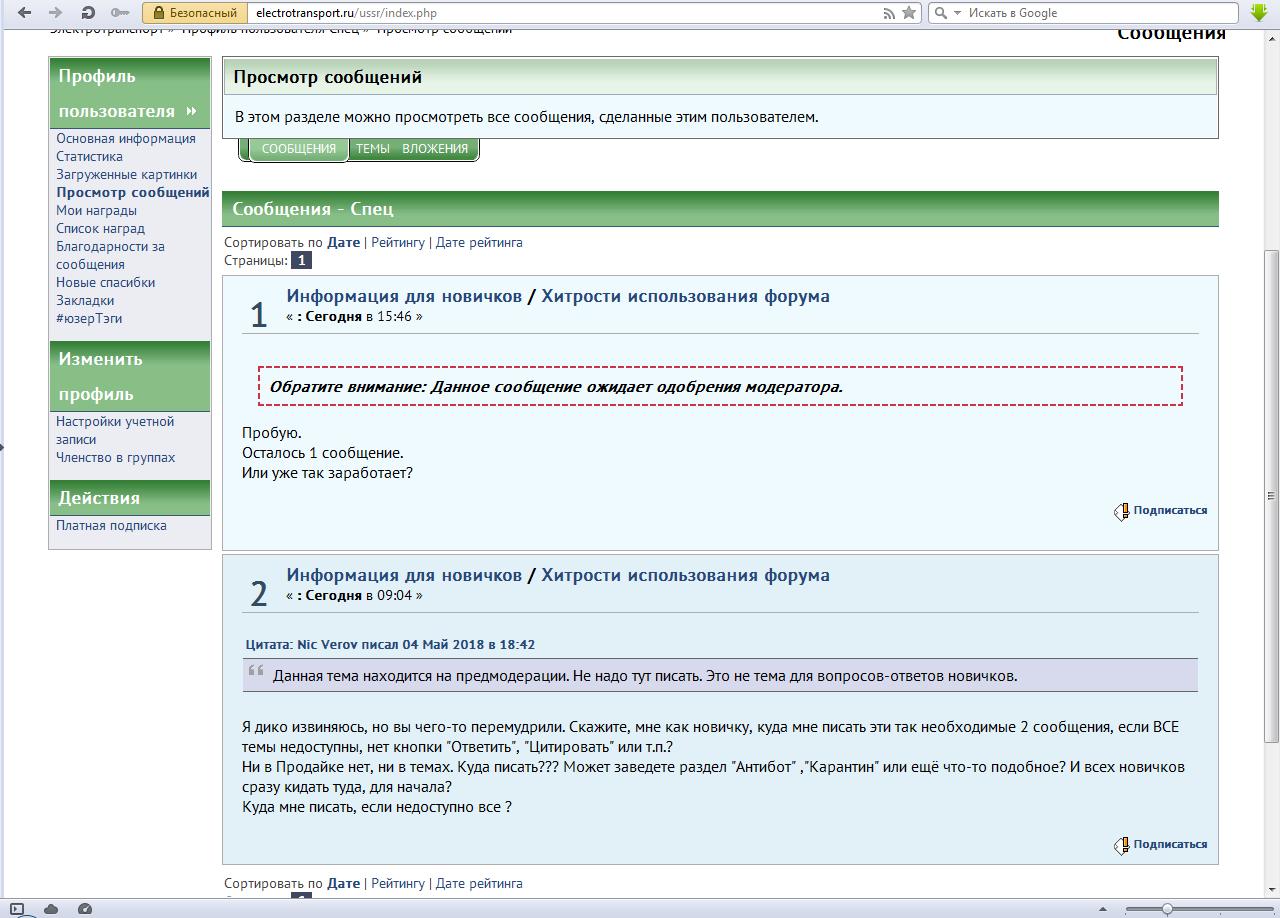This screenshot has width=1280, height=918.
Task: Switch to the Темы tab
Action: [x=373, y=149]
